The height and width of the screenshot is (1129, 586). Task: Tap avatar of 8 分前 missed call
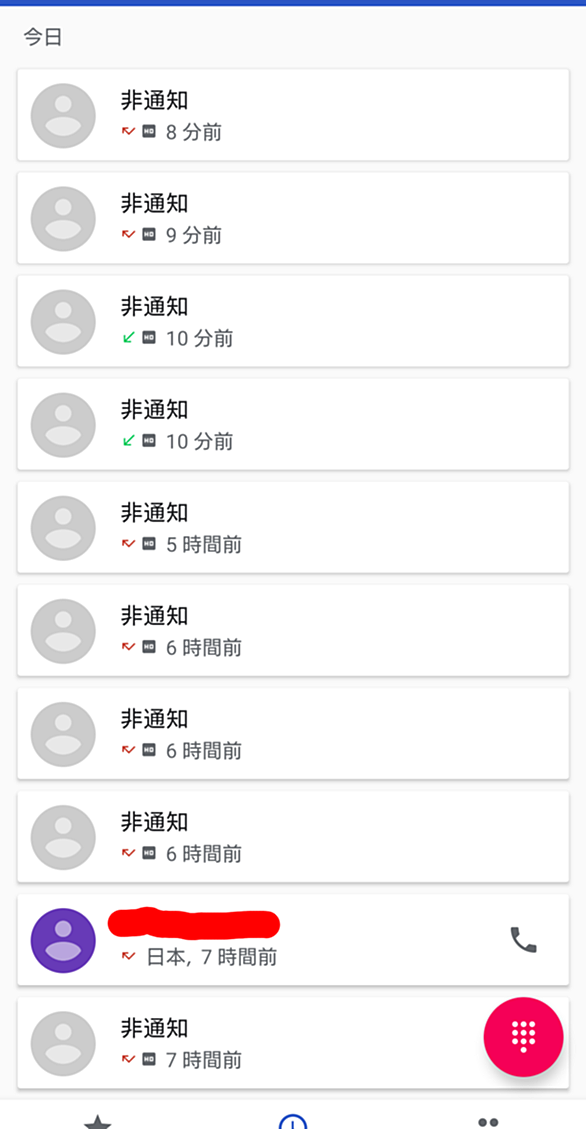tap(63, 116)
